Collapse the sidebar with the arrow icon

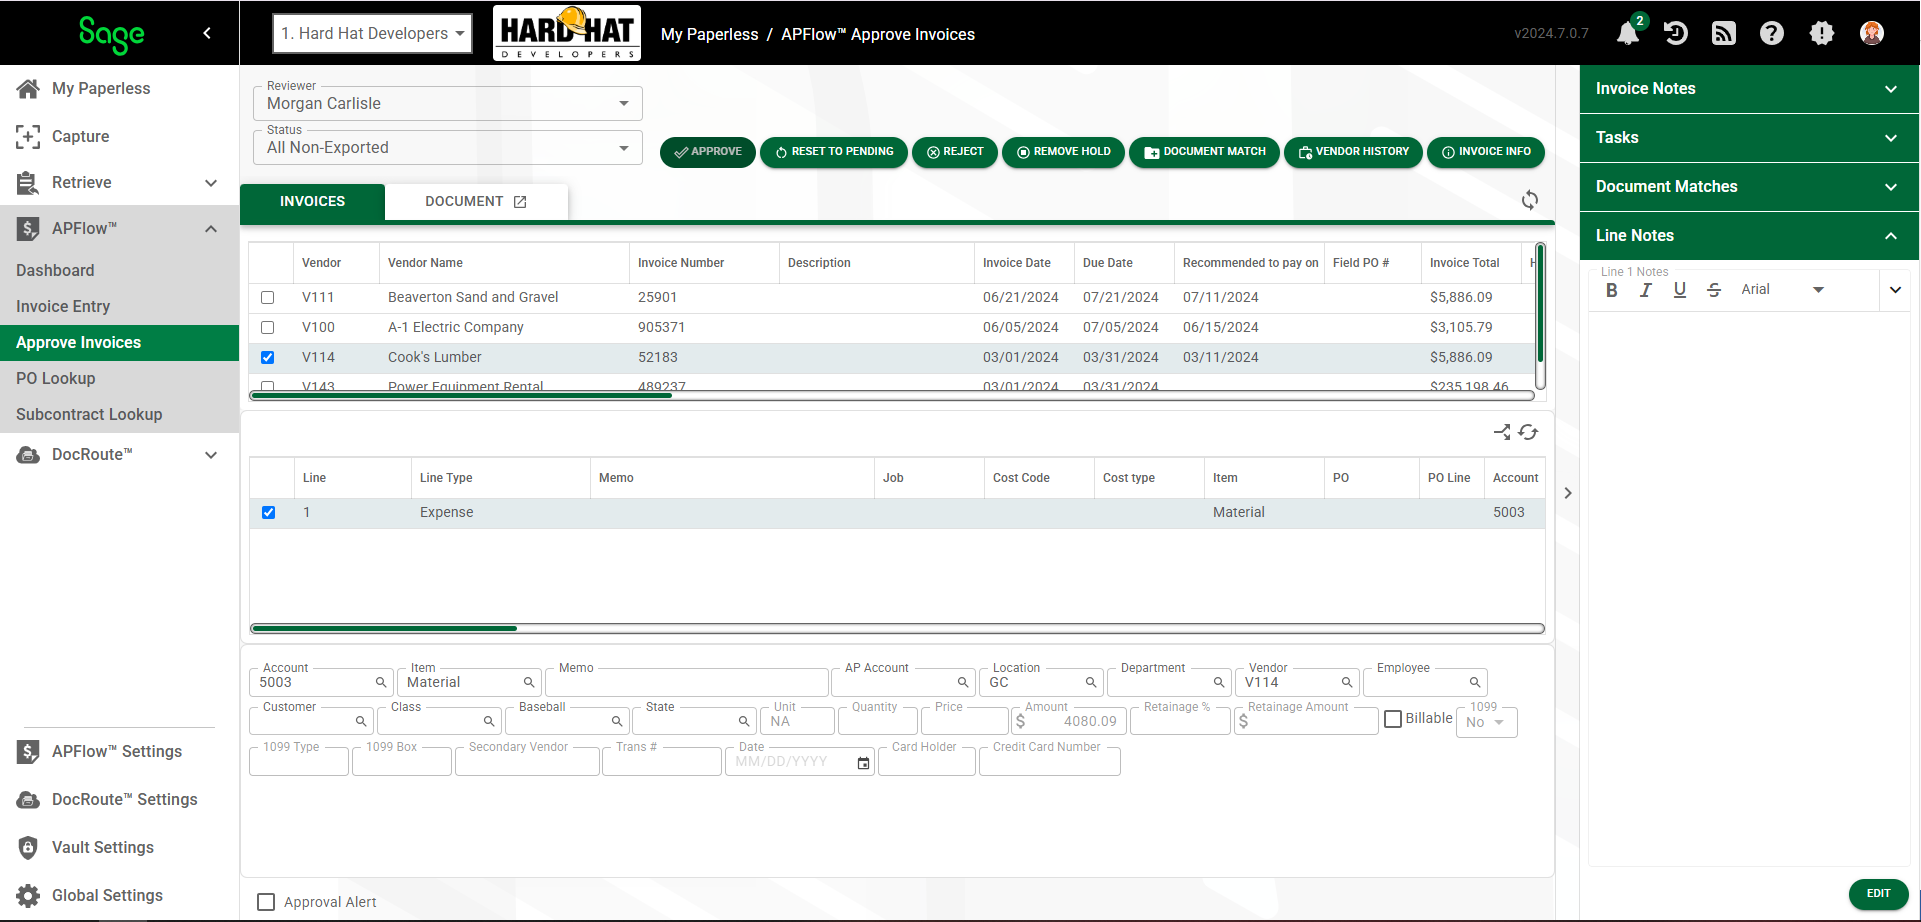(207, 33)
